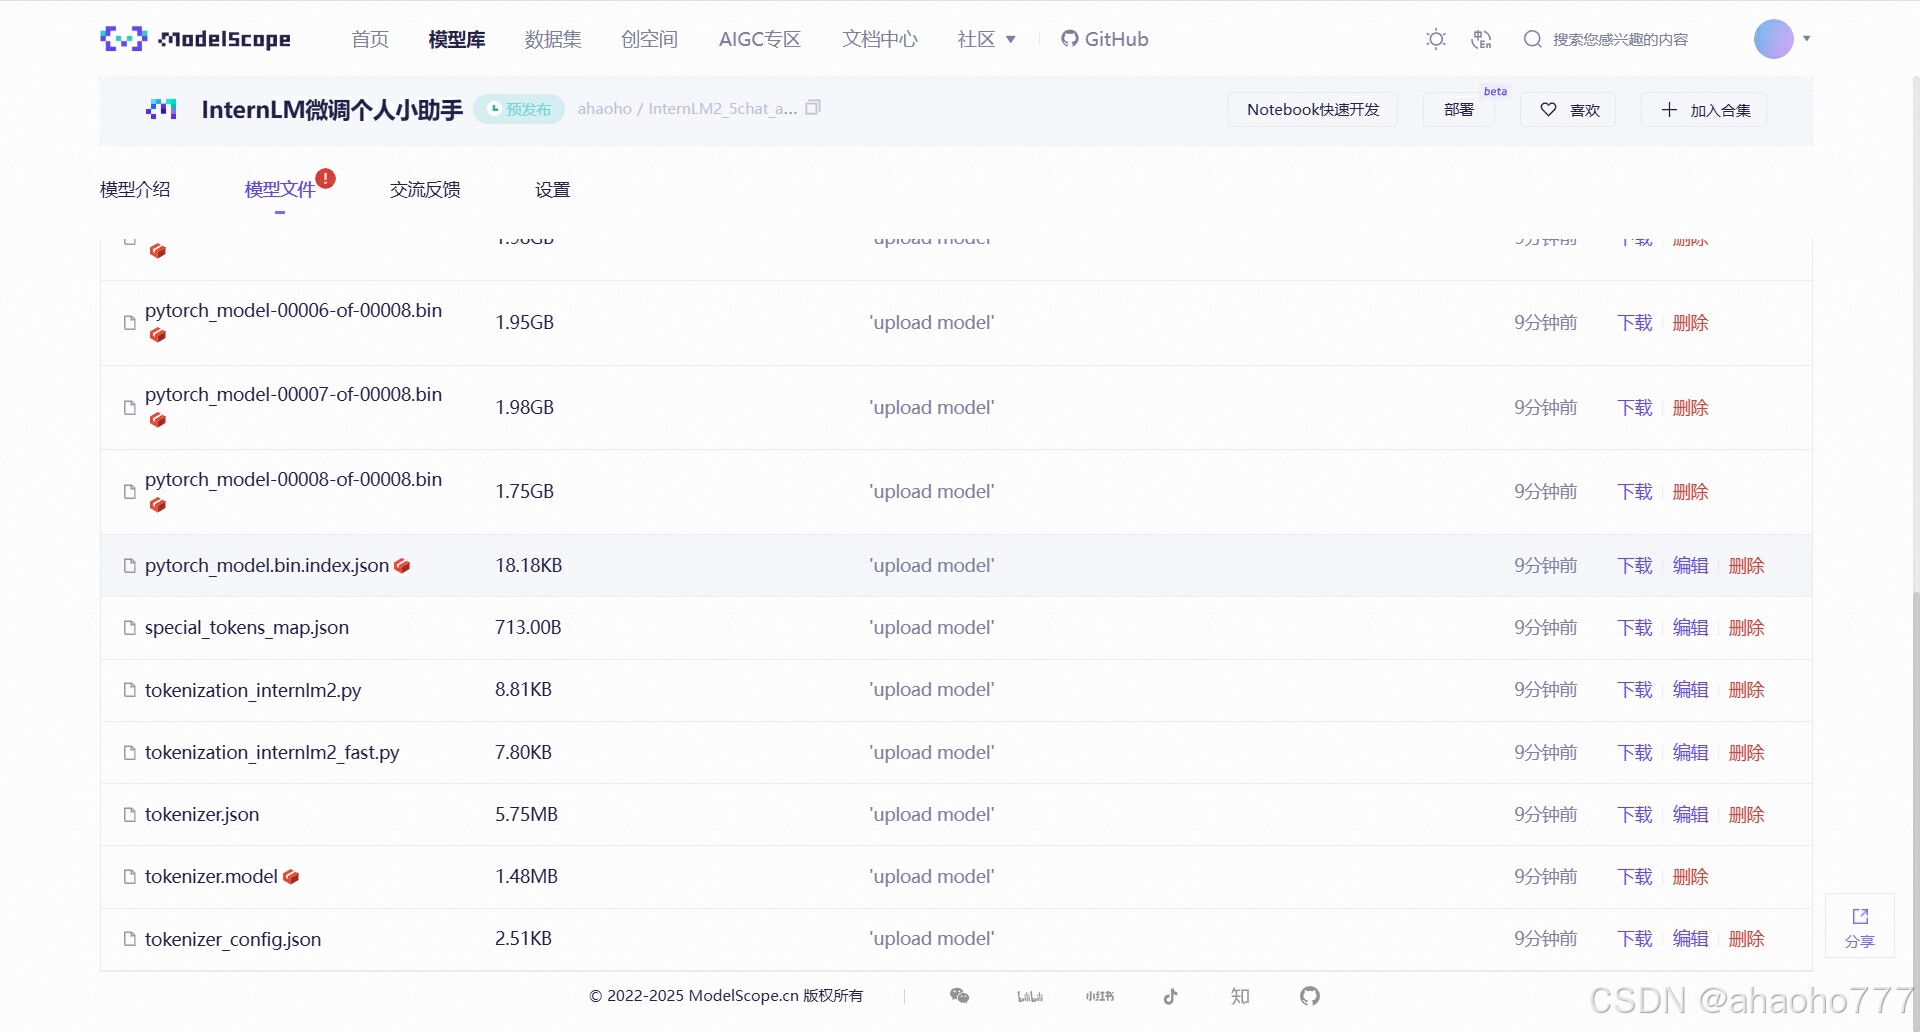
Task: Click the 加入合集 button
Action: point(1704,109)
